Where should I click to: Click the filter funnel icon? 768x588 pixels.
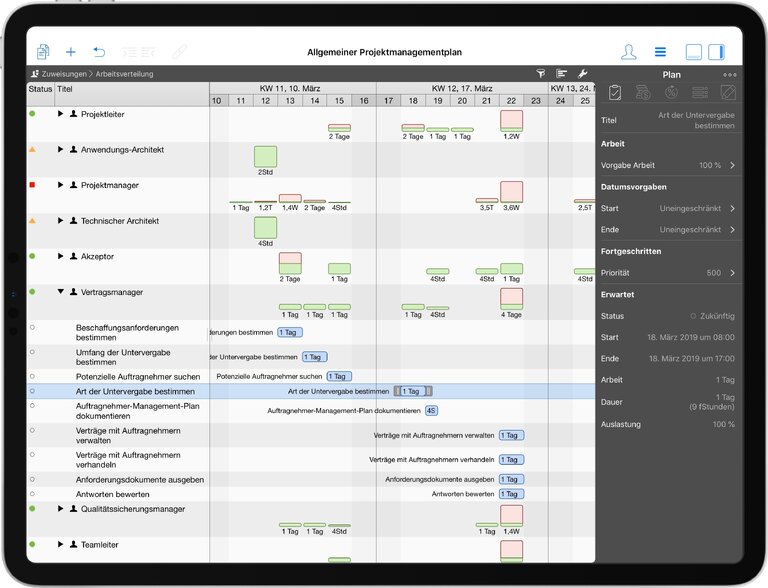541,74
